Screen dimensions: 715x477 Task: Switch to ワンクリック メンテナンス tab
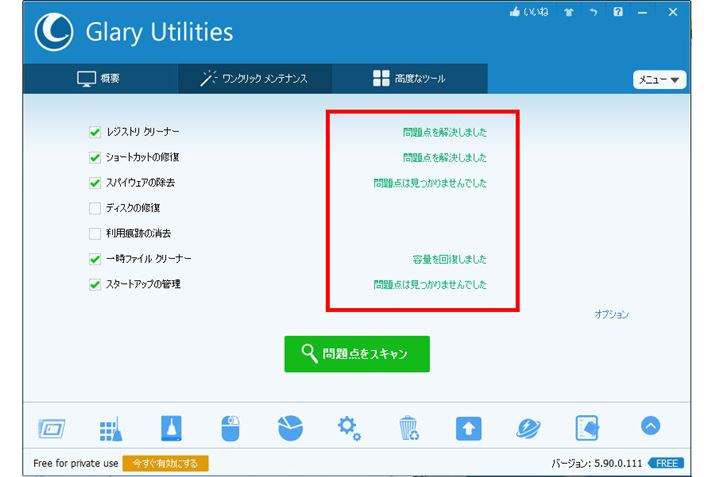click(x=254, y=78)
